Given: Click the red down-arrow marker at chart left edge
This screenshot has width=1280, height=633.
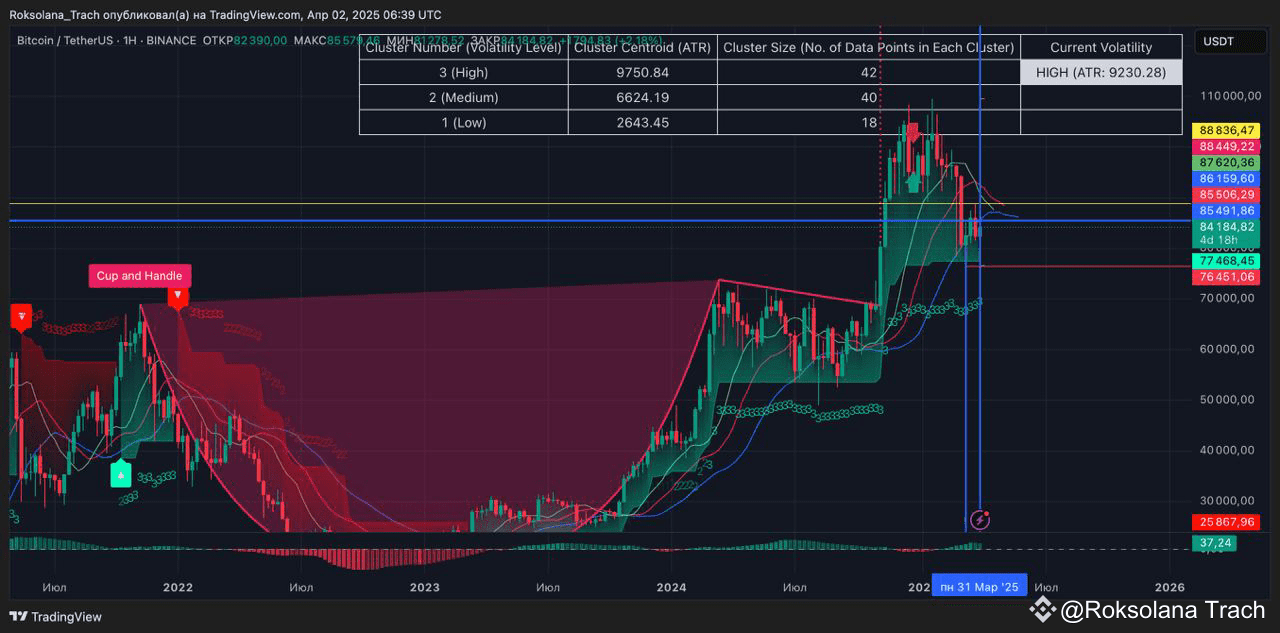Looking at the screenshot, I should click(21, 317).
